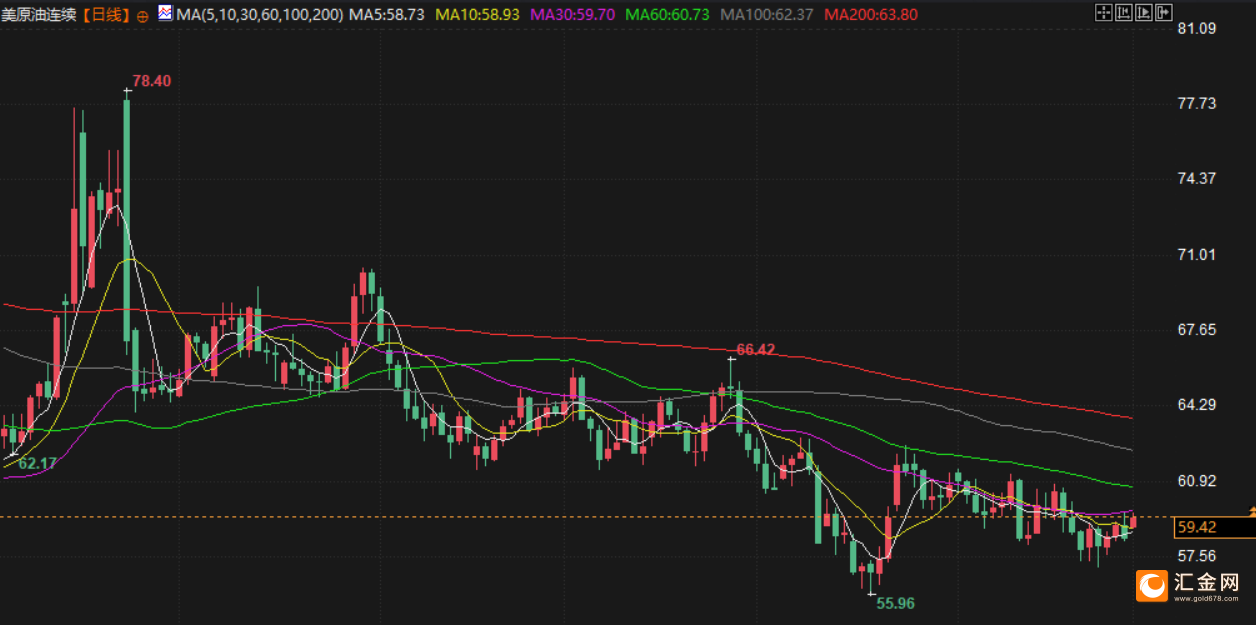Click the expand chart range play icon
Viewport: 1256px width, 625px height.
click(x=1144, y=12)
